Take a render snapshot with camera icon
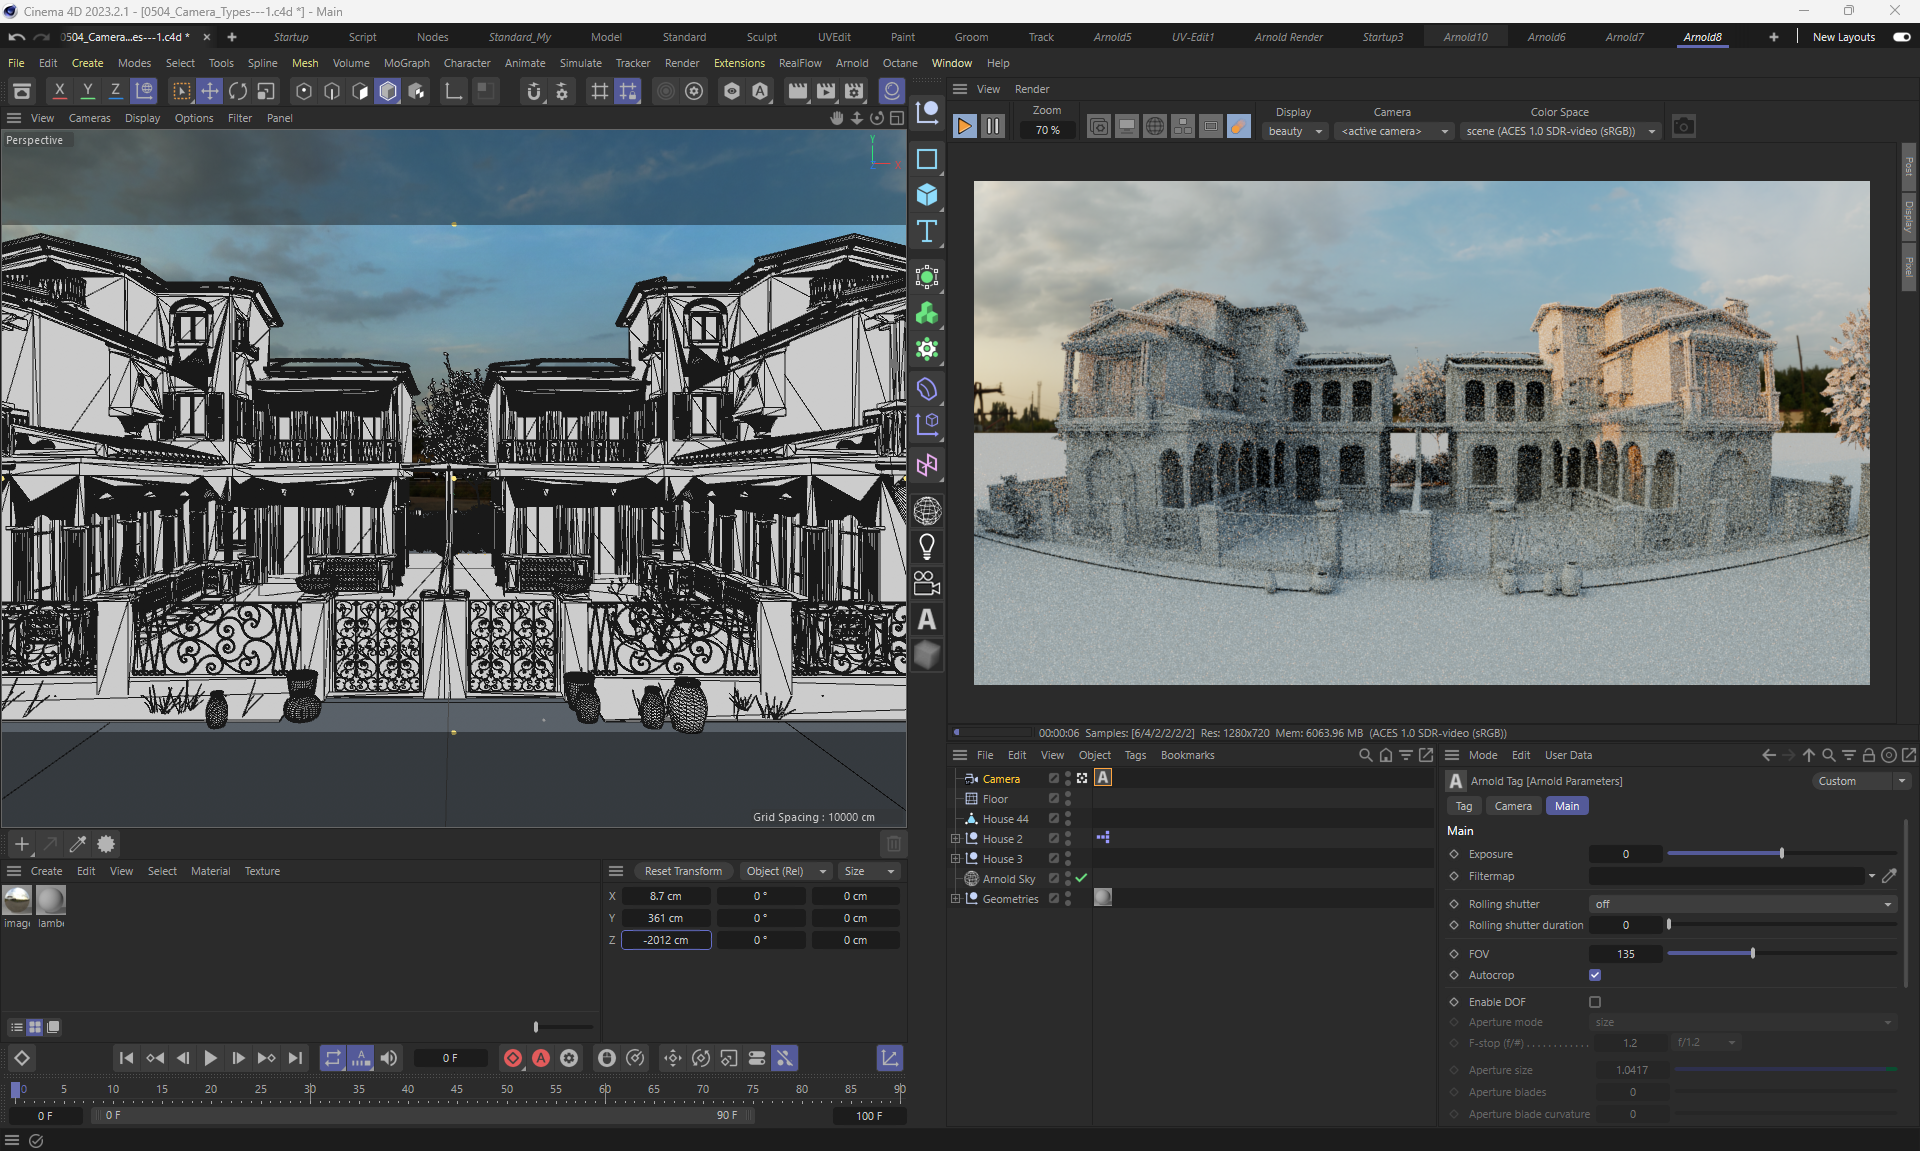Viewport: 1920px width, 1151px height. pyautogui.click(x=1684, y=127)
